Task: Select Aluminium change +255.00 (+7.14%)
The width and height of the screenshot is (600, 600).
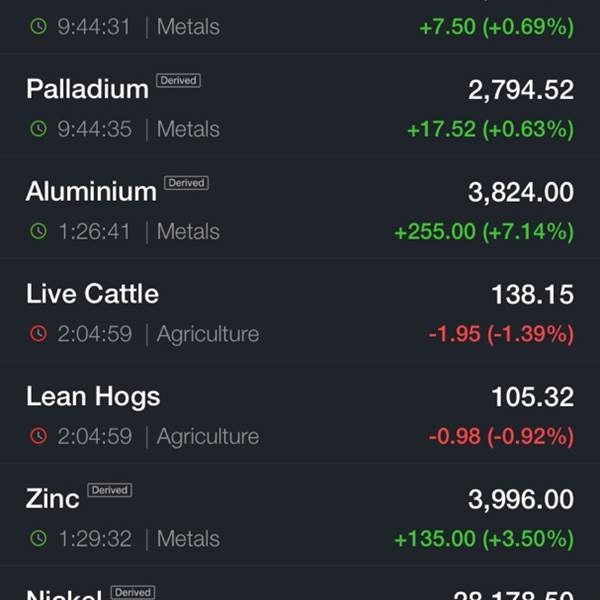Action: pyautogui.click(x=484, y=232)
